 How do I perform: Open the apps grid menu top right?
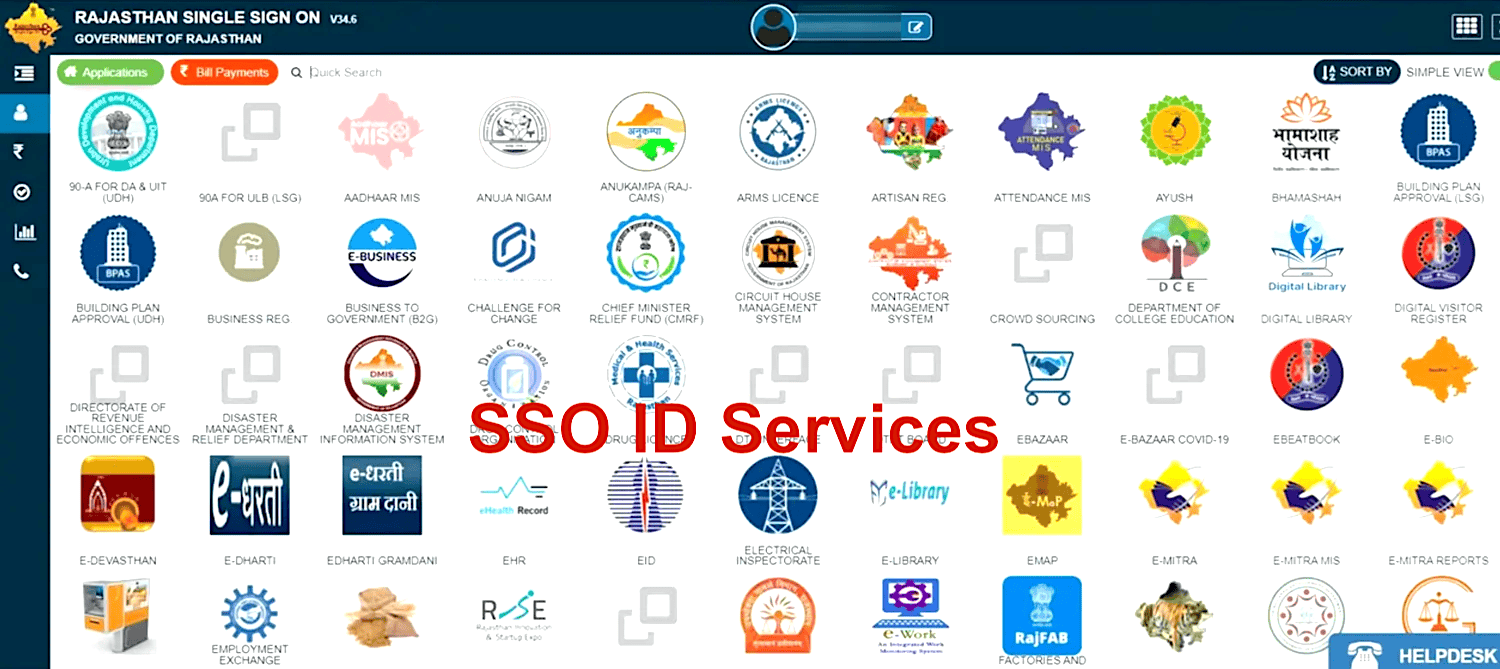1467,26
